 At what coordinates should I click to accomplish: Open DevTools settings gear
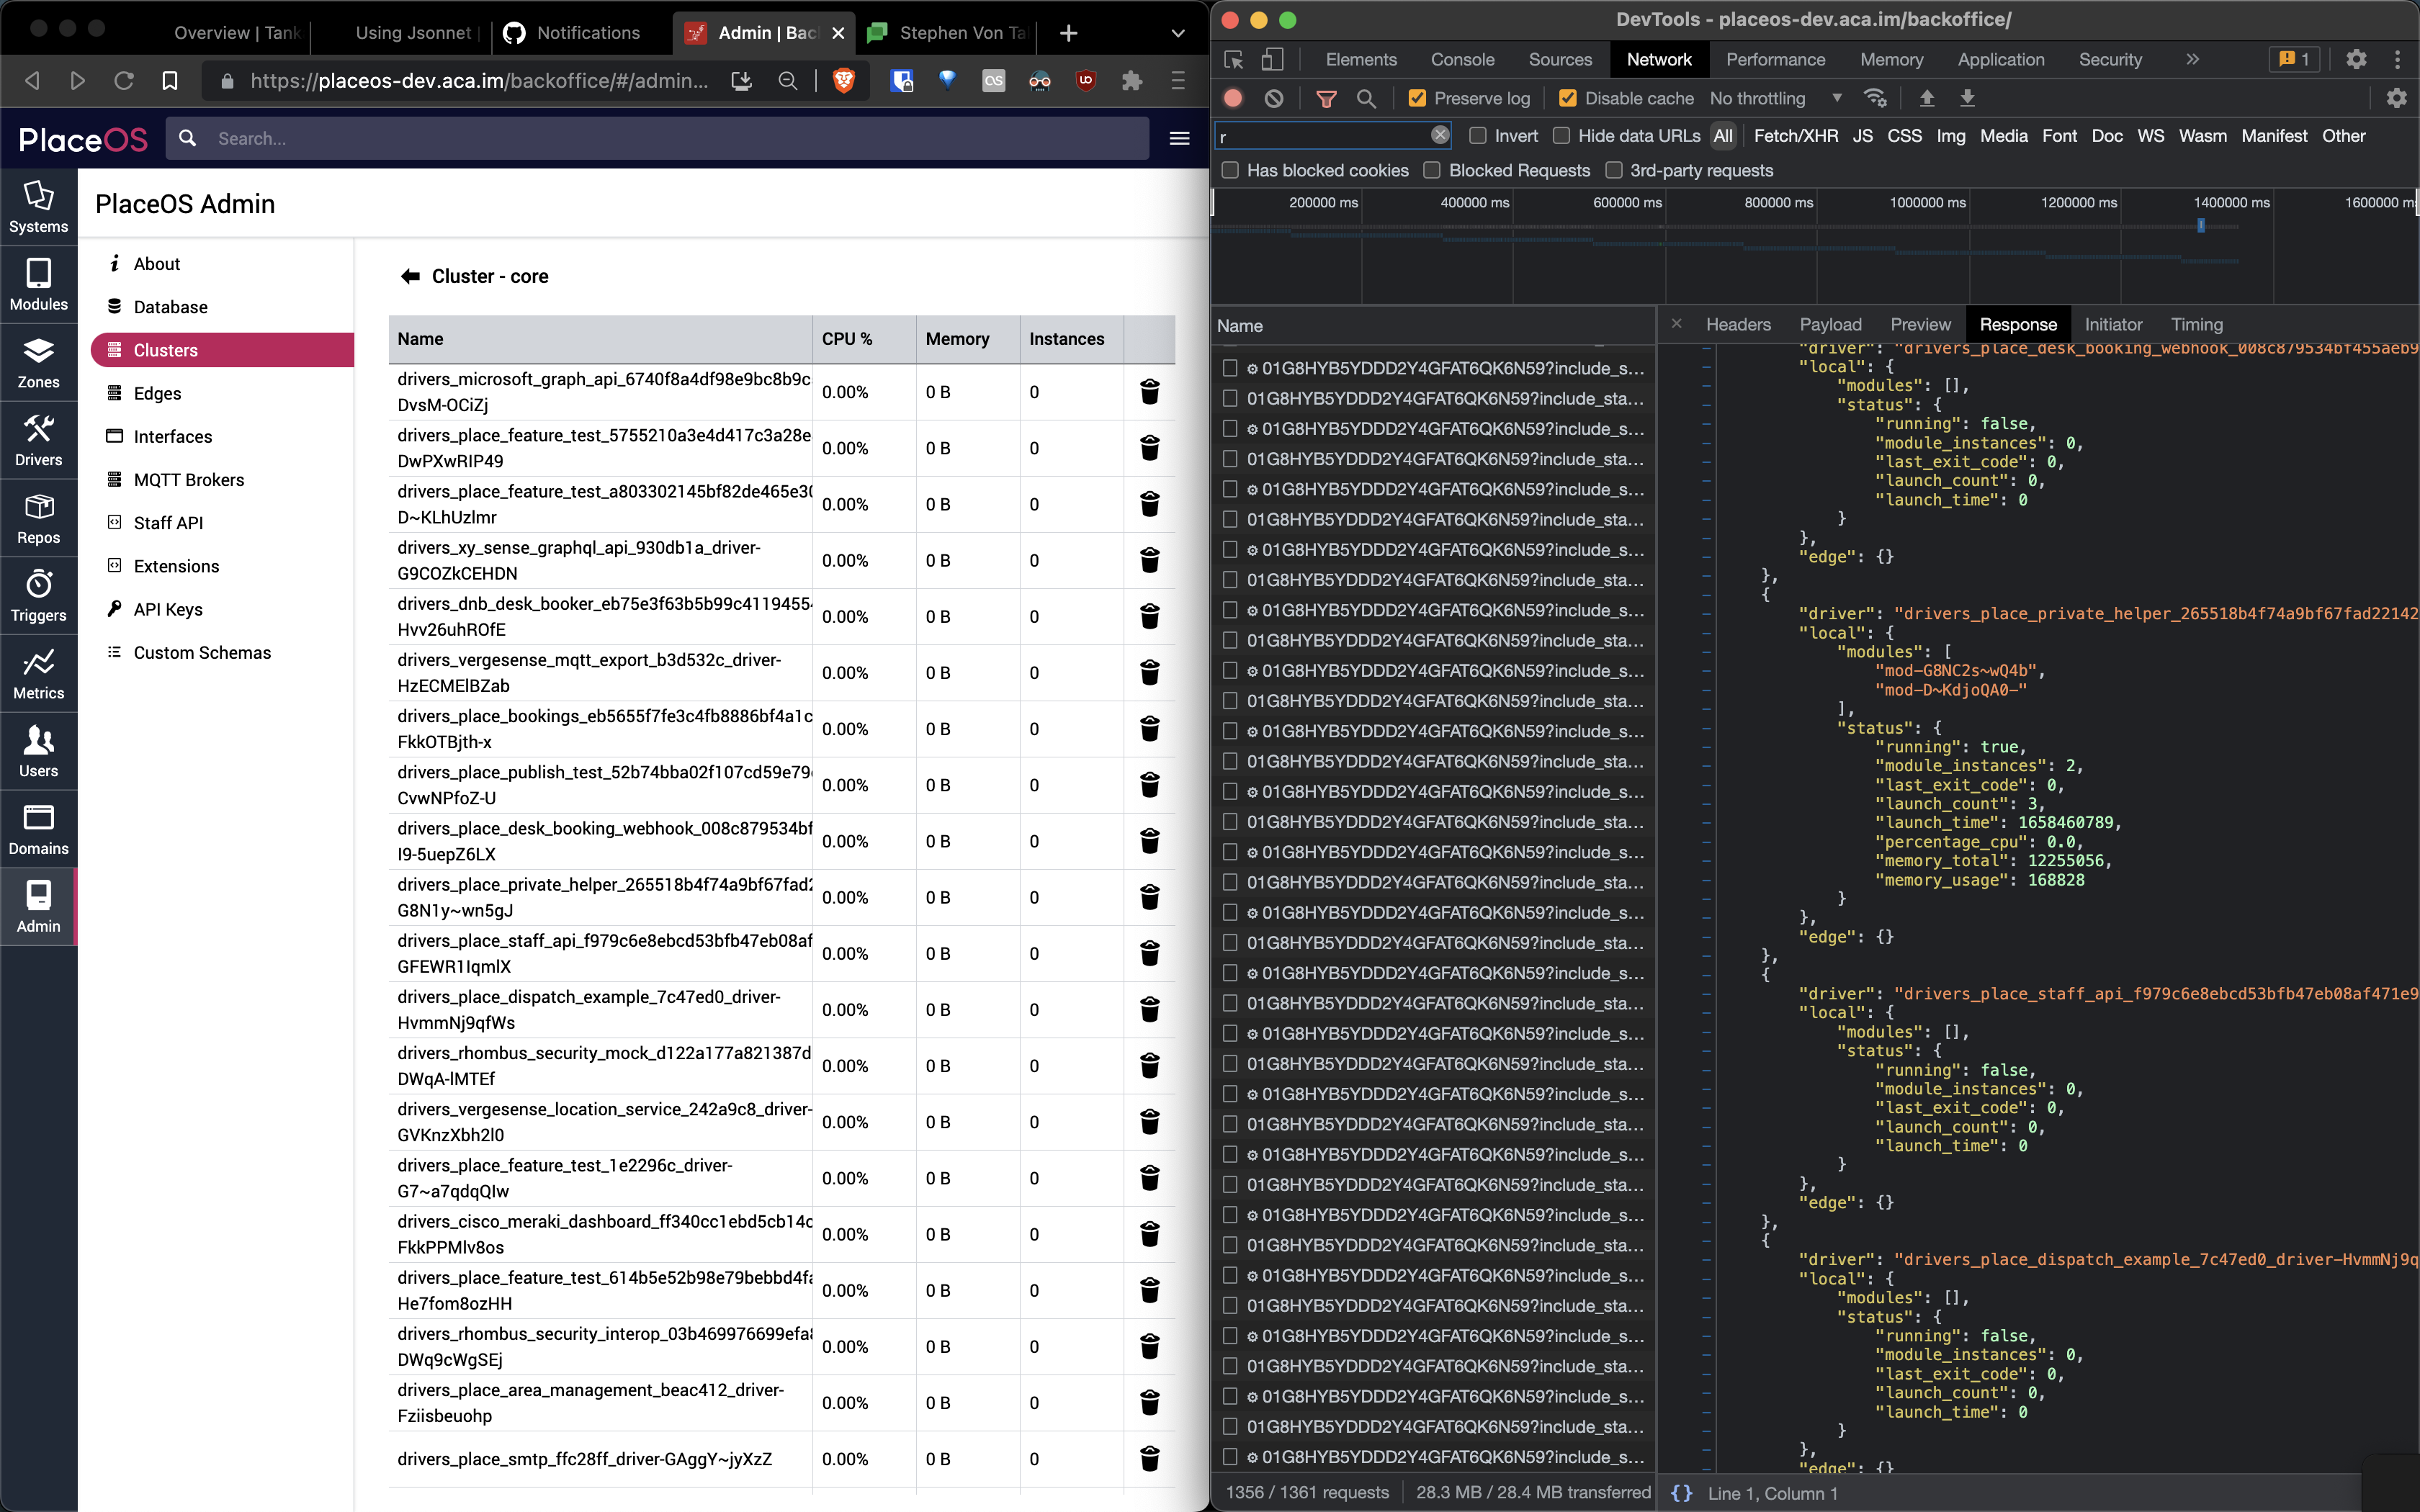click(2355, 60)
